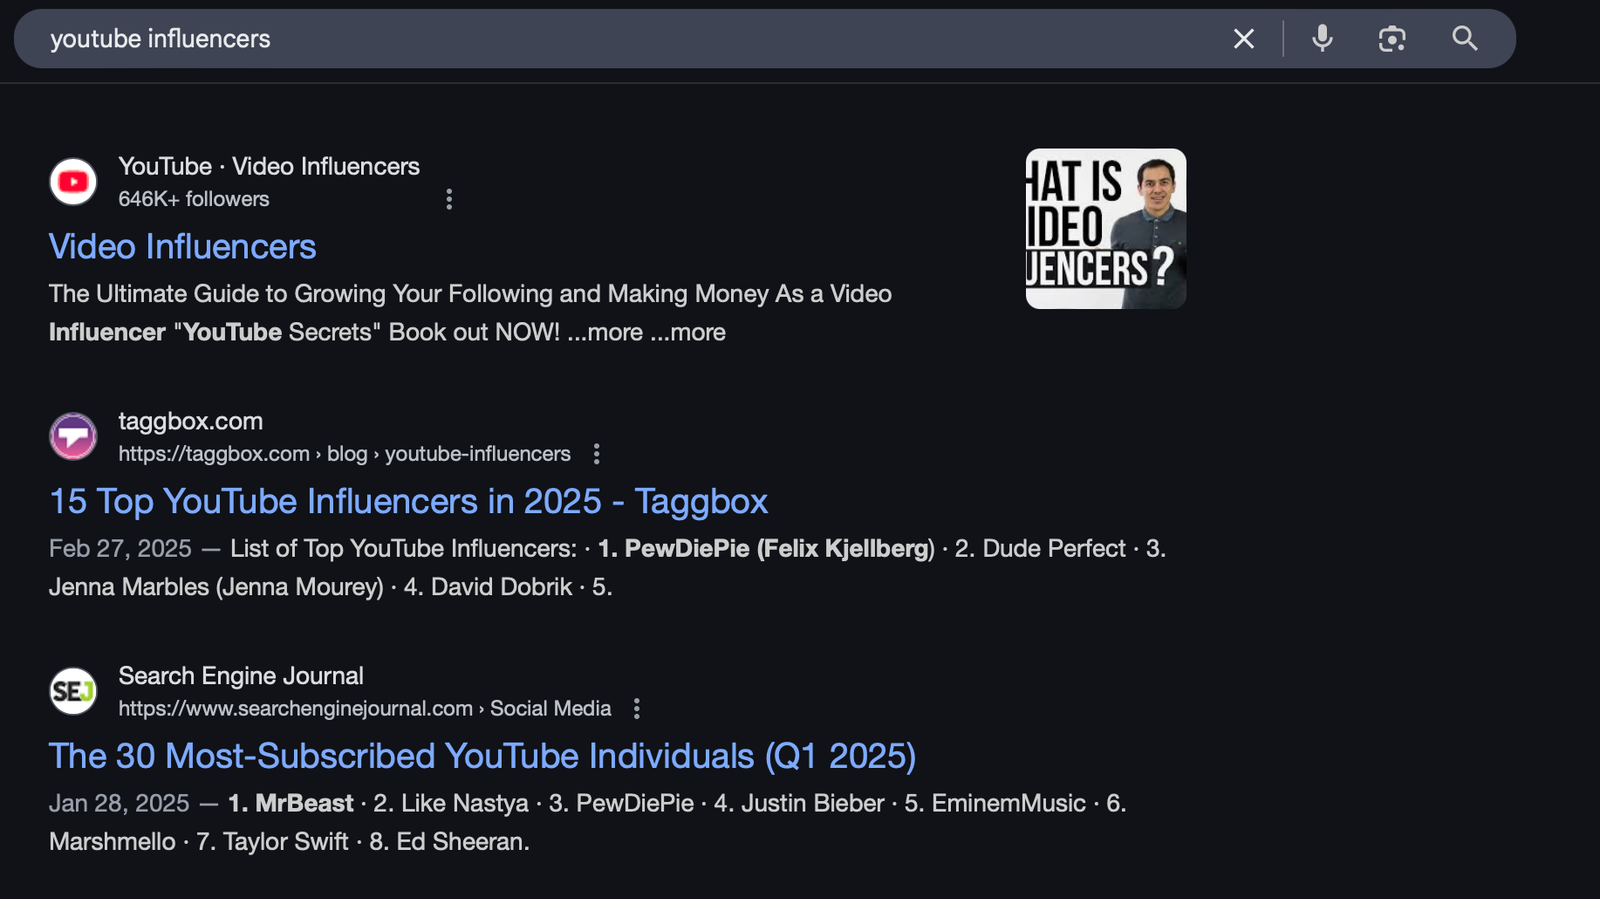Open search by image camera icon

(x=1392, y=39)
